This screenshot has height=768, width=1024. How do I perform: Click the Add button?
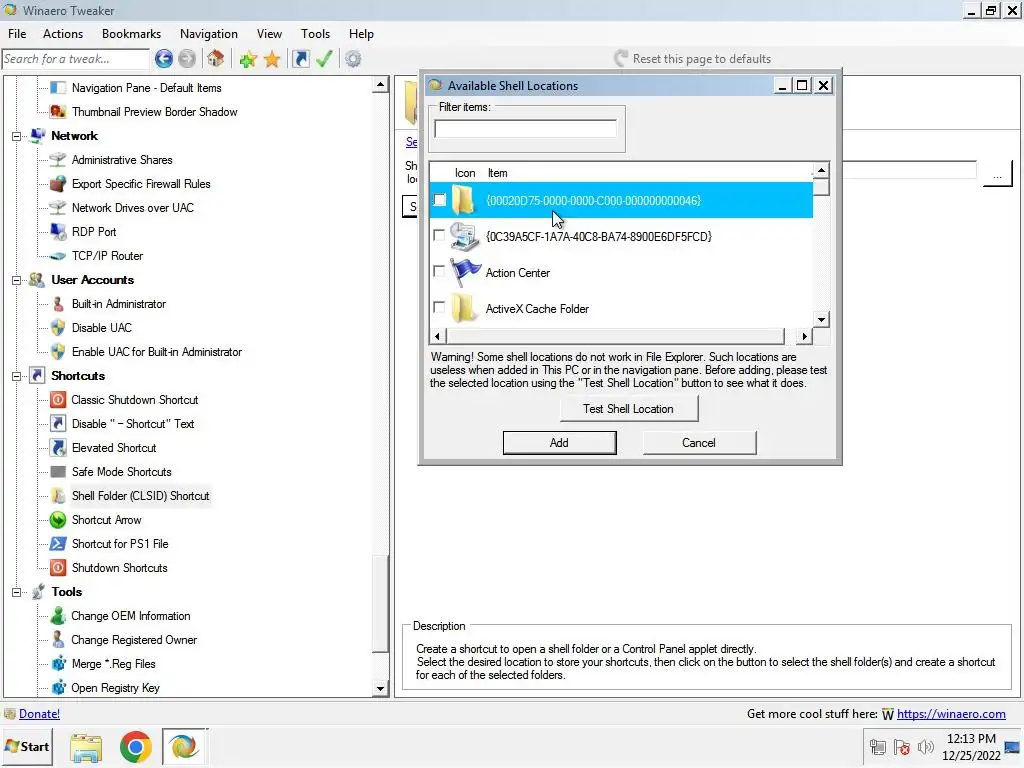click(x=559, y=443)
